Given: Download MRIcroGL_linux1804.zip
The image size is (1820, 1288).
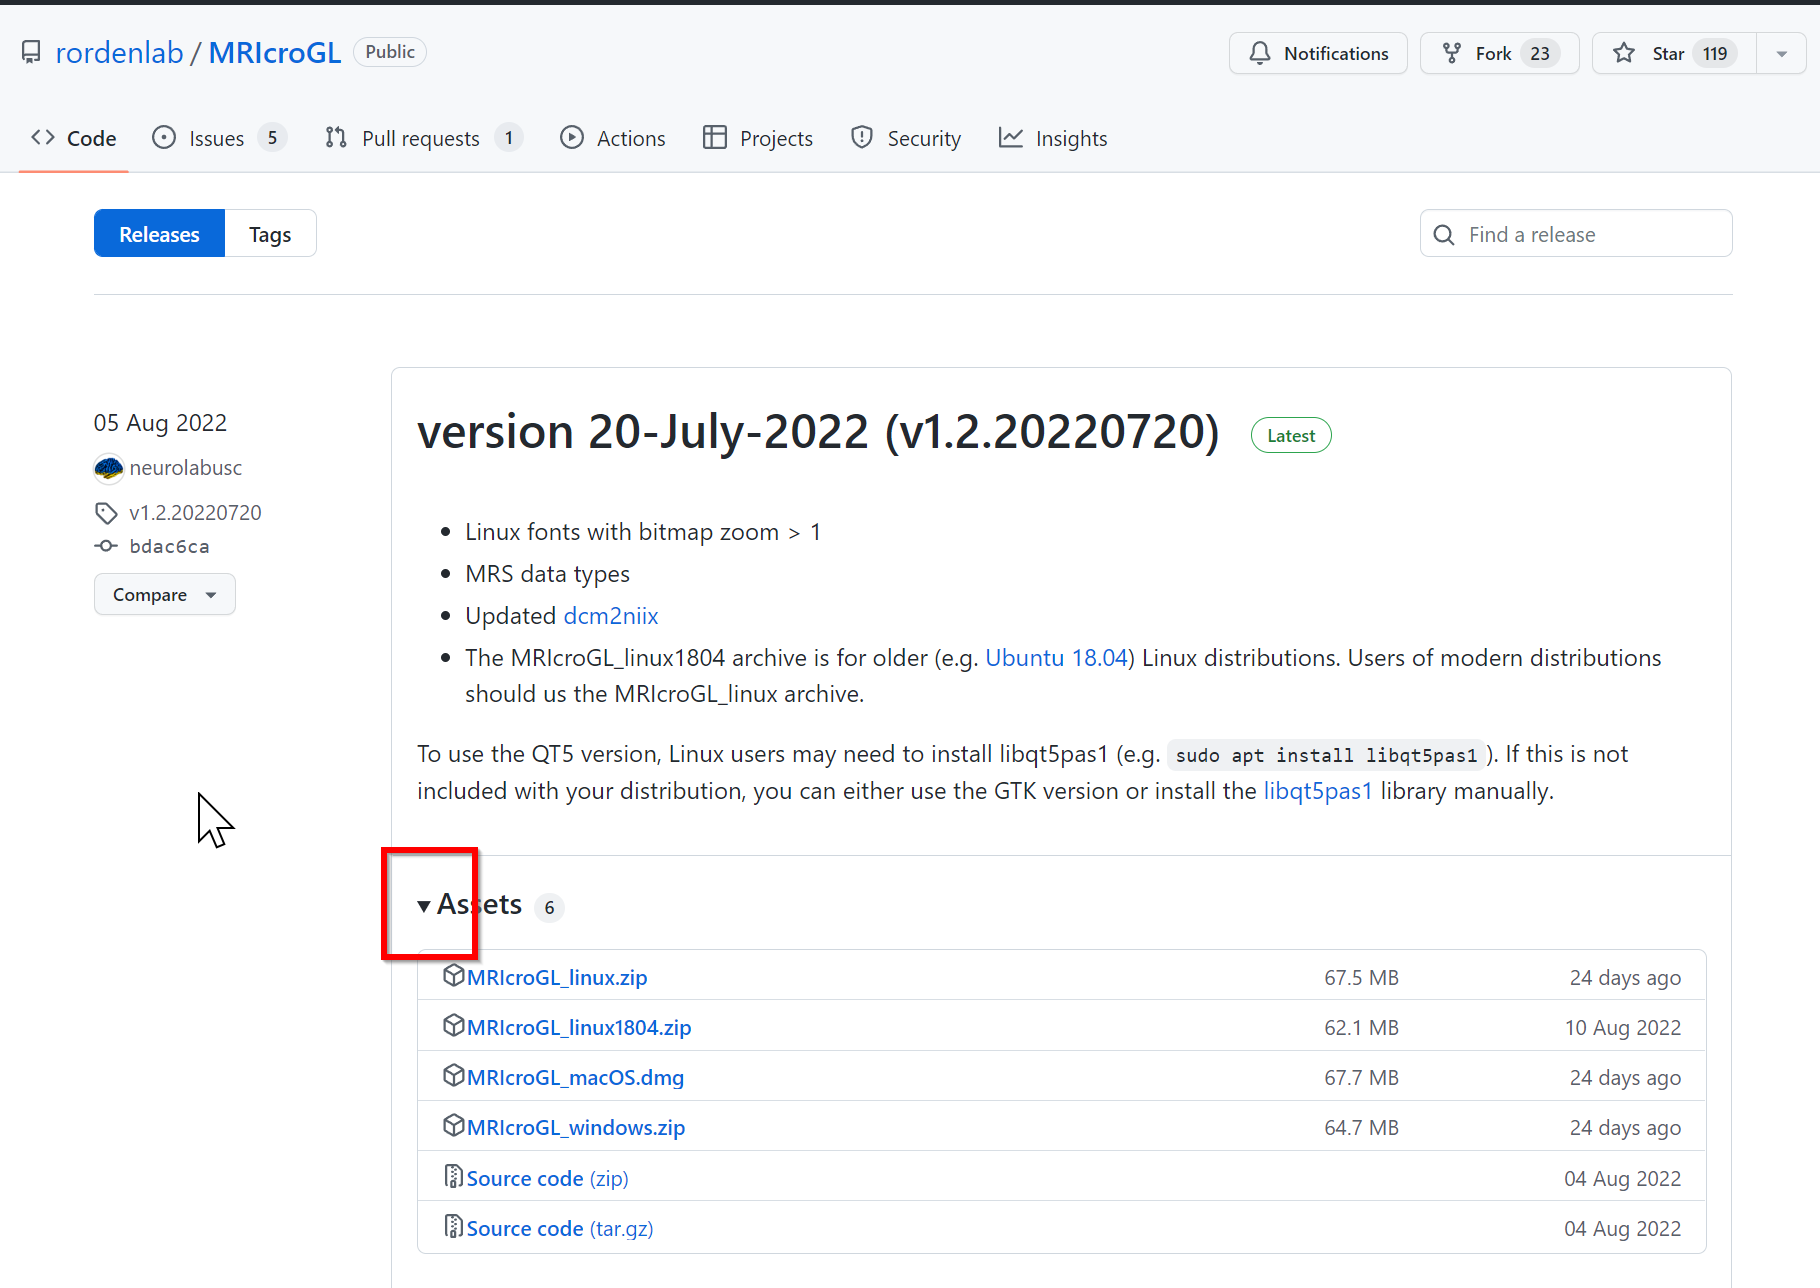Looking at the screenshot, I should [579, 1027].
